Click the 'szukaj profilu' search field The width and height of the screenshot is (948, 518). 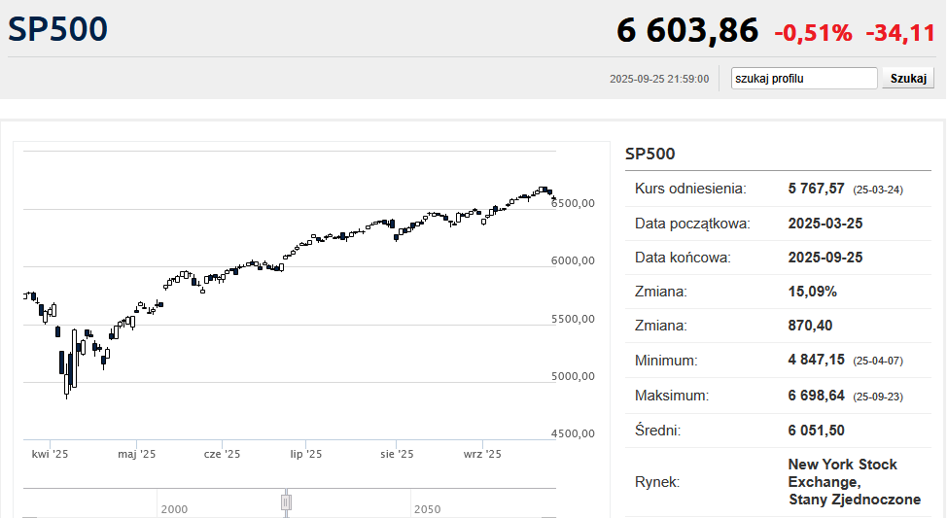(804, 78)
